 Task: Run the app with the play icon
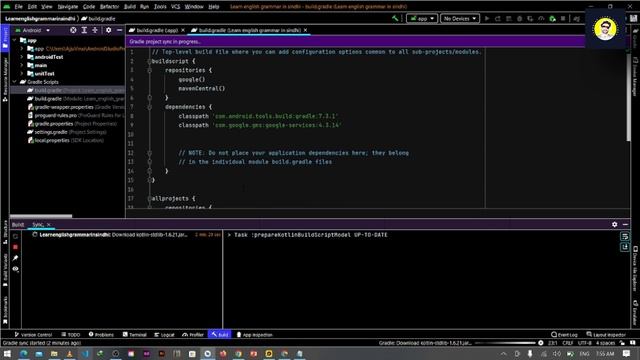click(x=487, y=18)
